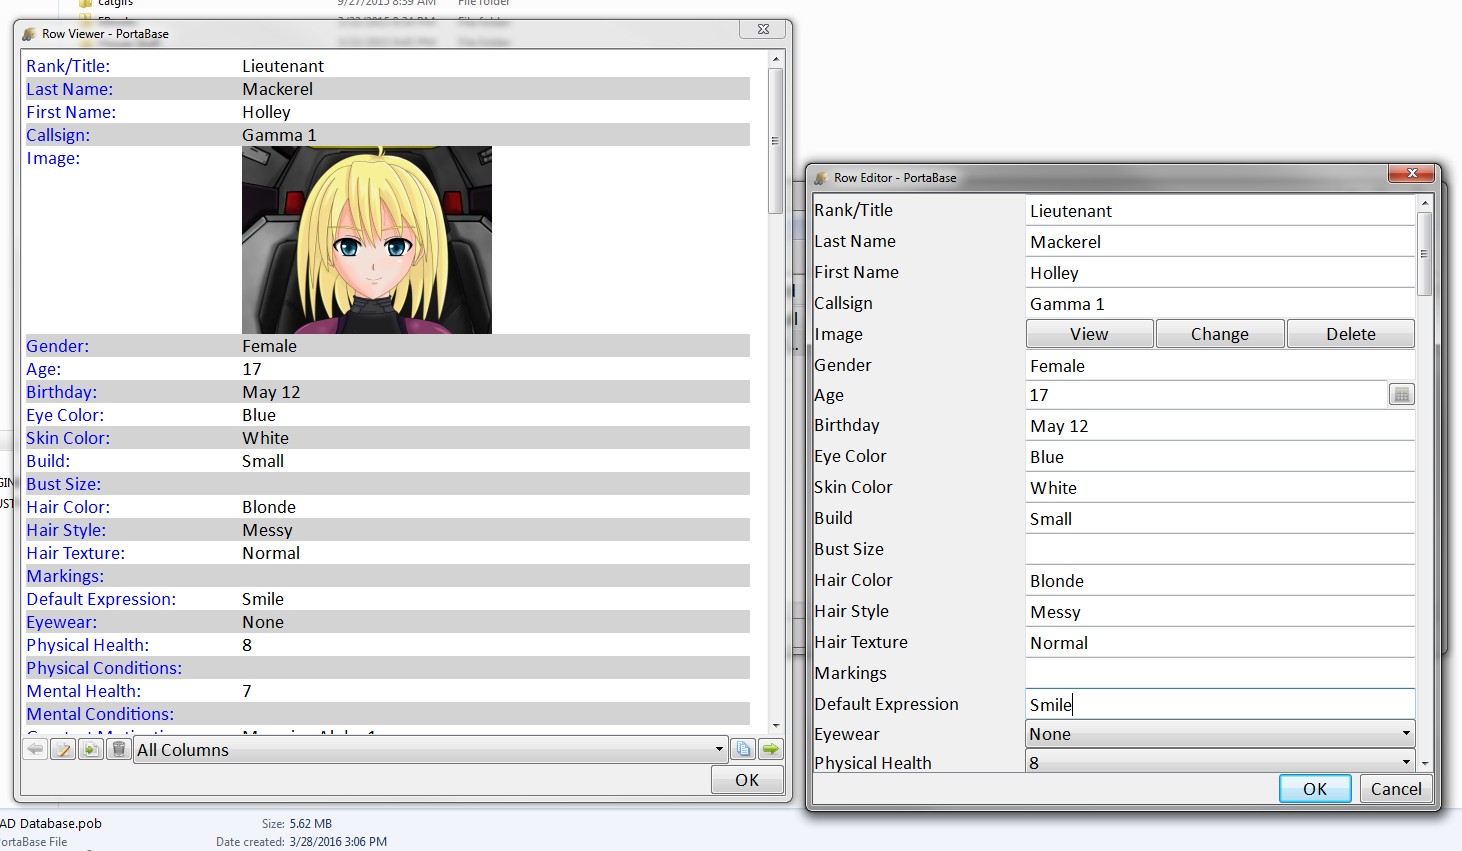Click 'Last Name:' label in Row Viewer
1462x851 pixels.
pos(69,89)
